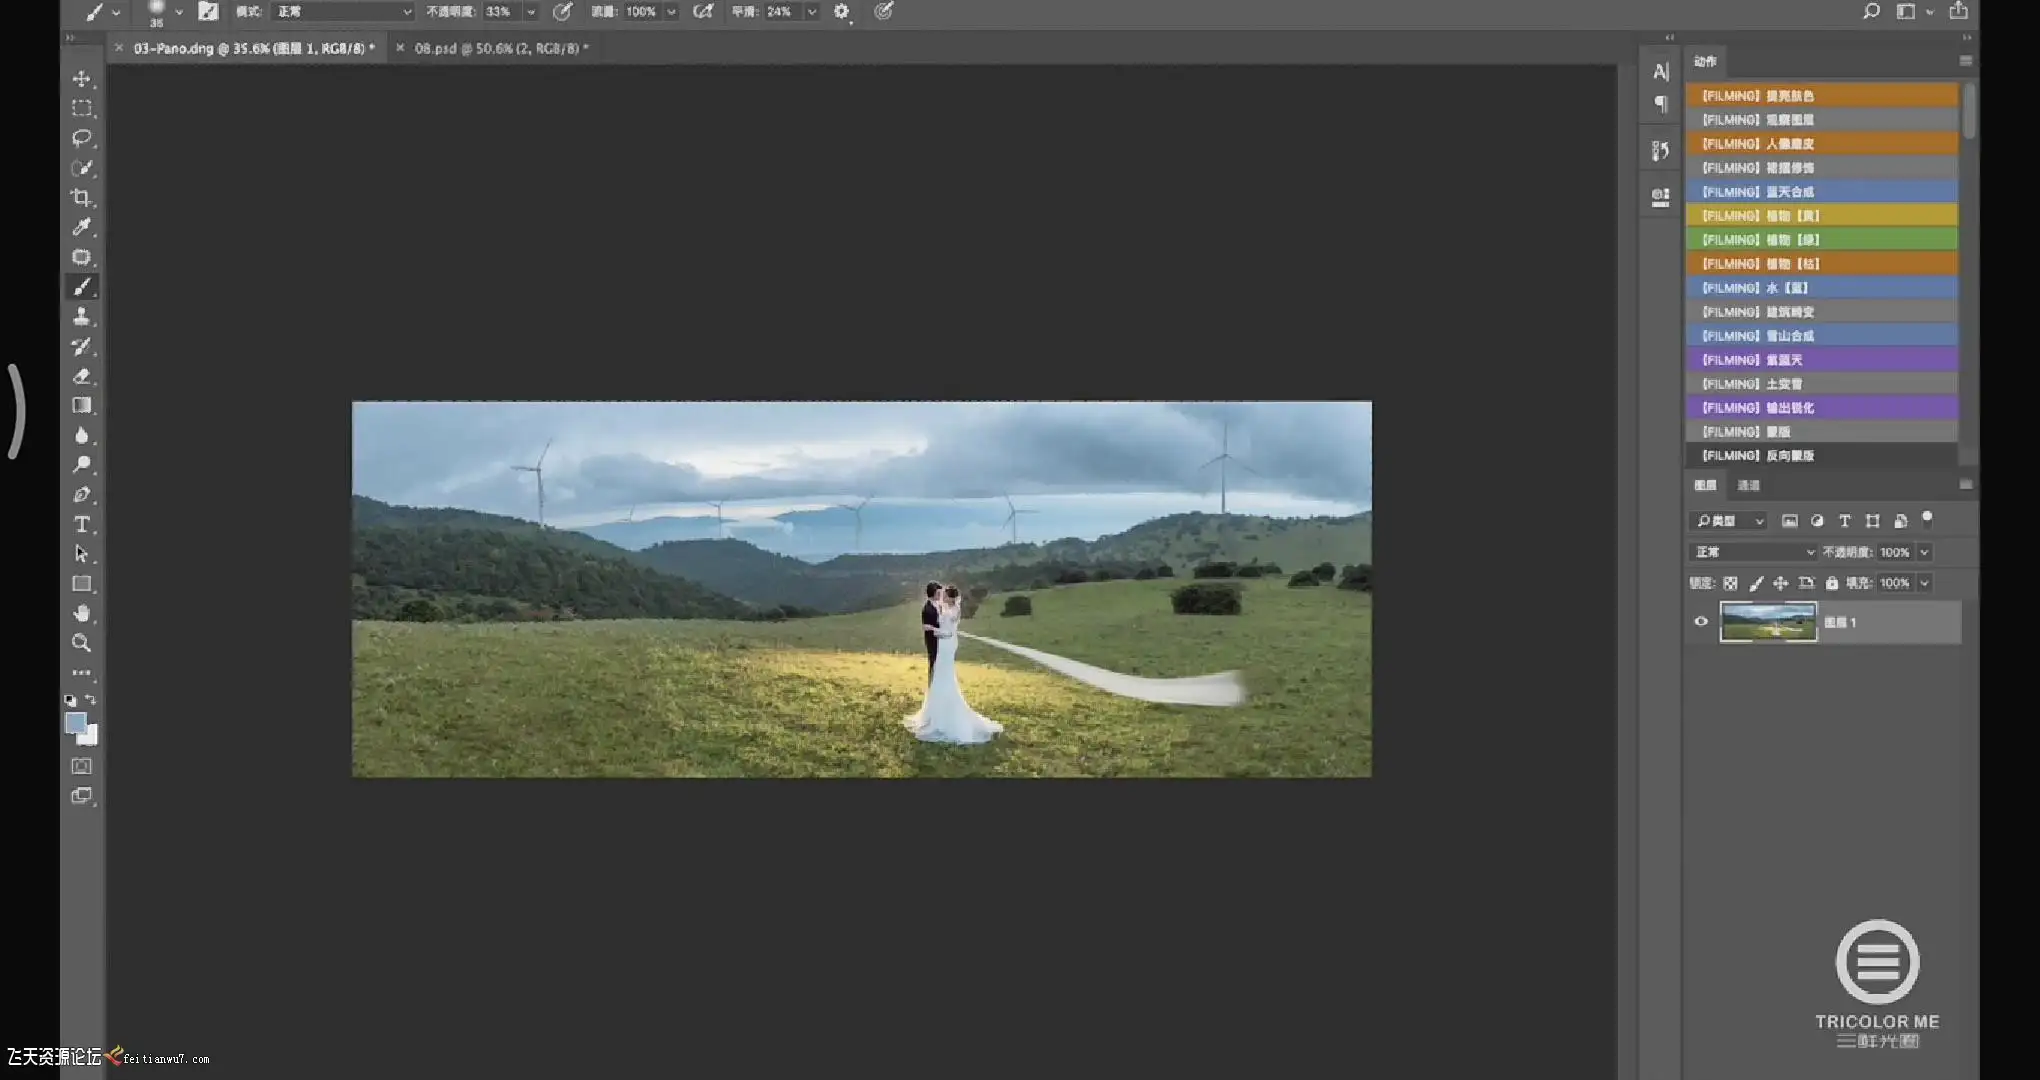The height and width of the screenshot is (1080, 2040).
Task: Select the Crop tool
Action: coord(82,197)
